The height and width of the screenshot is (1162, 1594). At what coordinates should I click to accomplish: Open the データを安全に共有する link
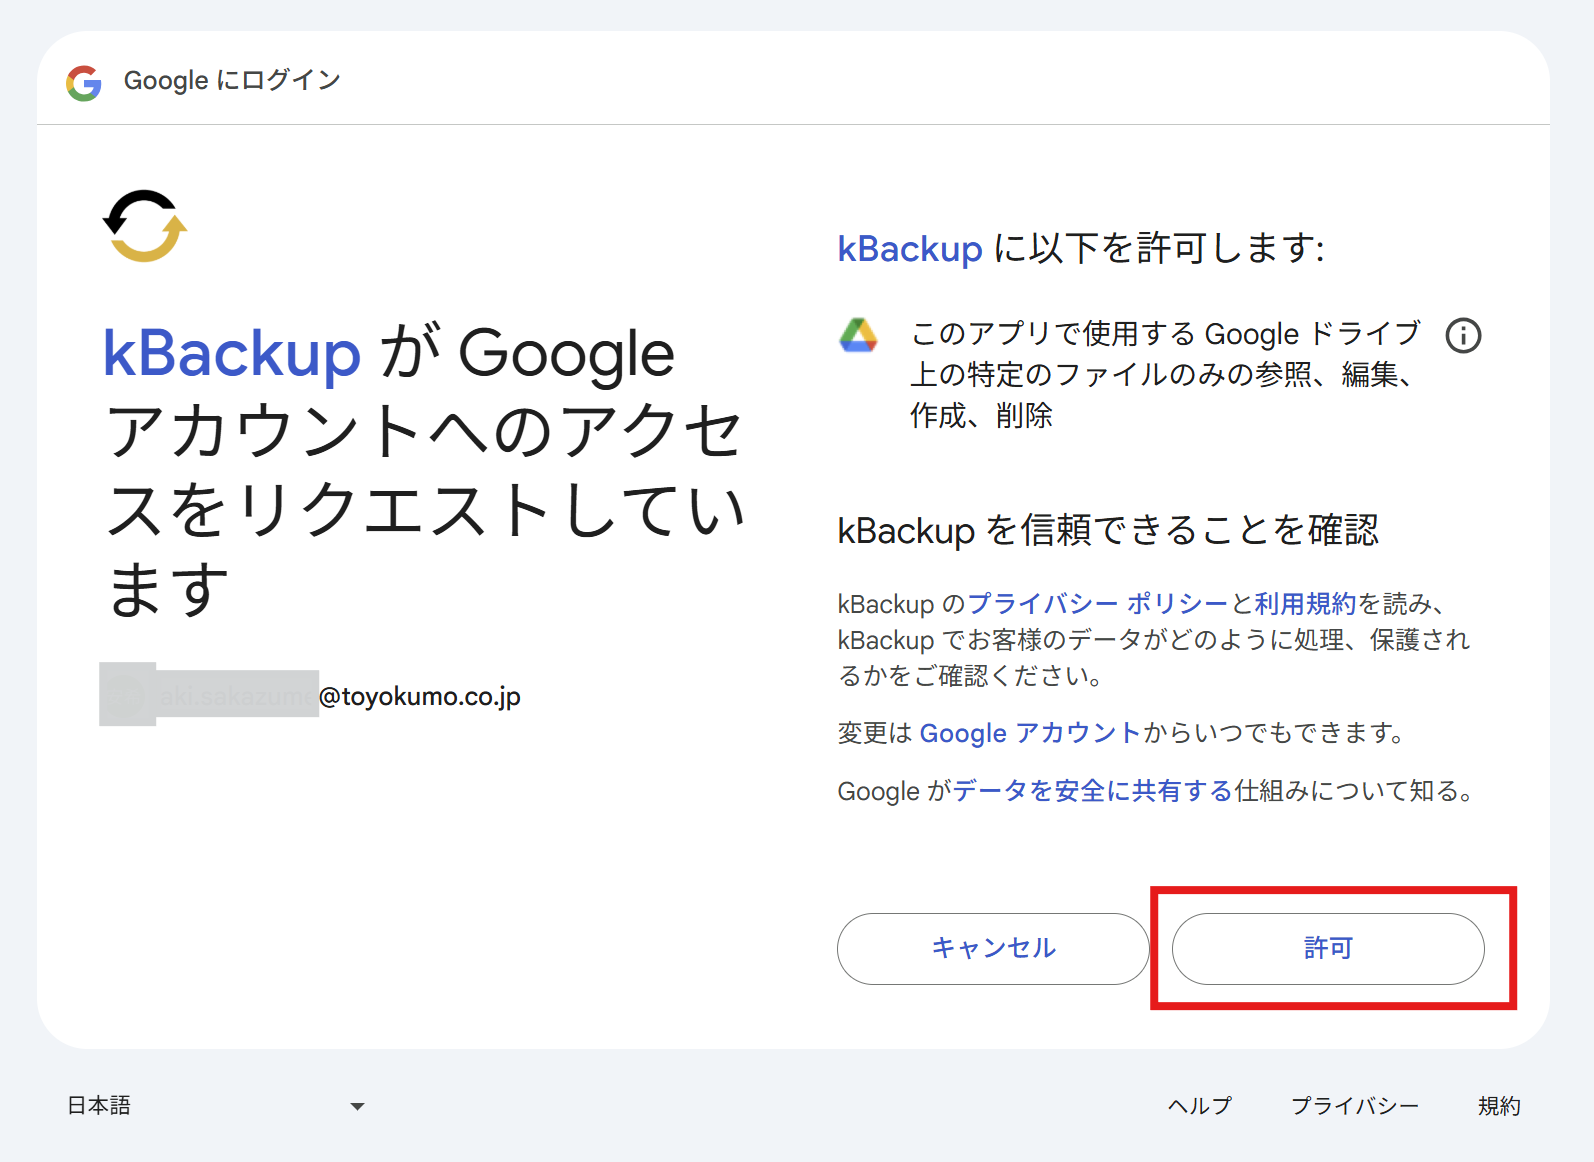1092,791
